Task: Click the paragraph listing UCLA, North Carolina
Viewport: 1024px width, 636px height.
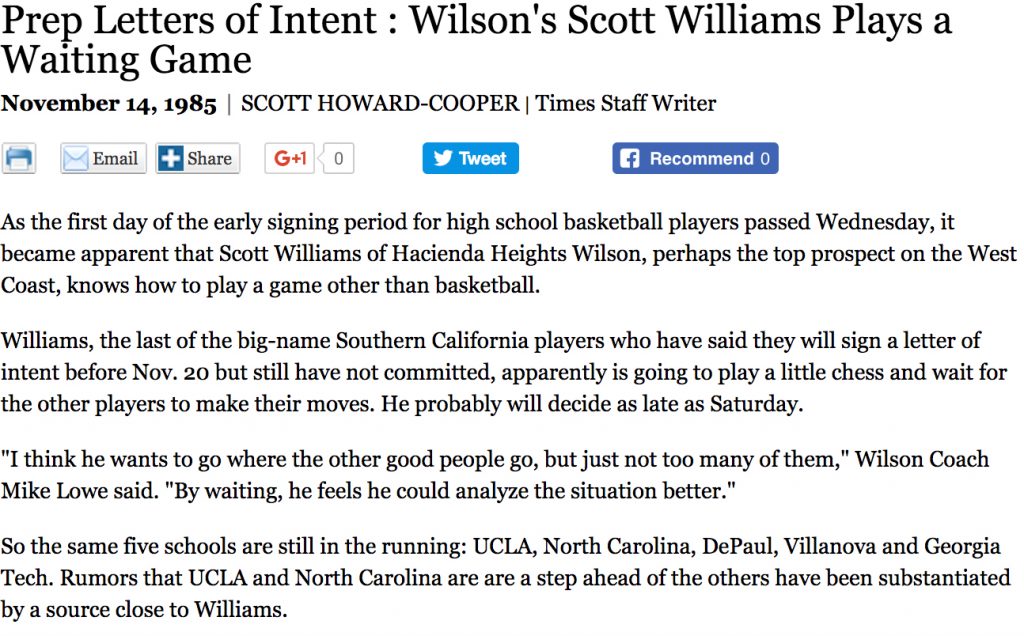Action: pos(505,578)
